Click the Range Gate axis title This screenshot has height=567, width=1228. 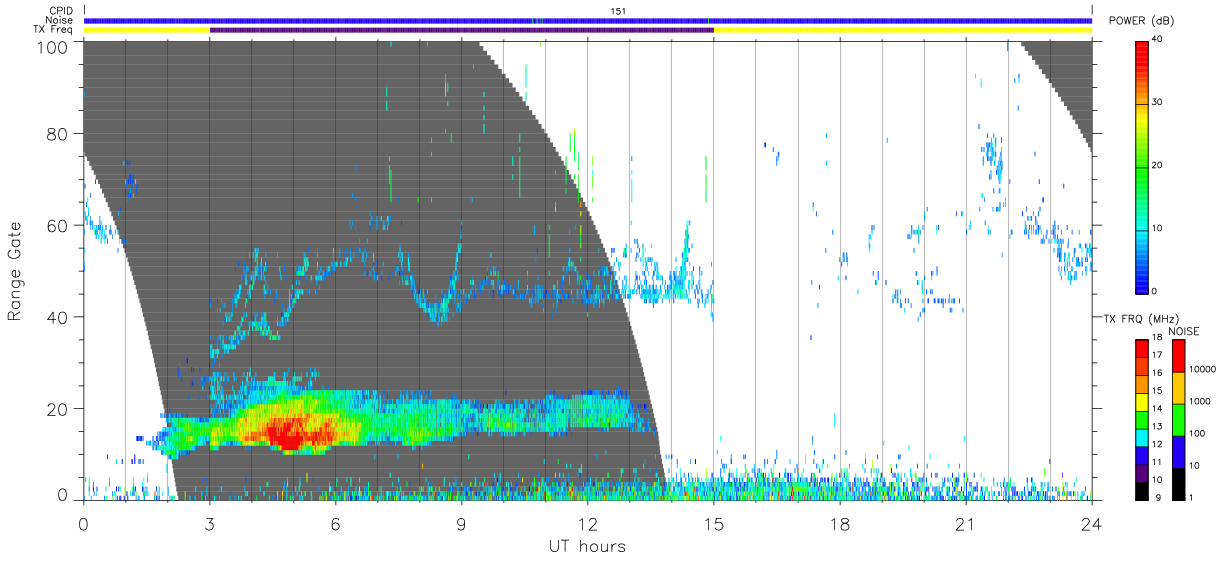(x=15, y=271)
